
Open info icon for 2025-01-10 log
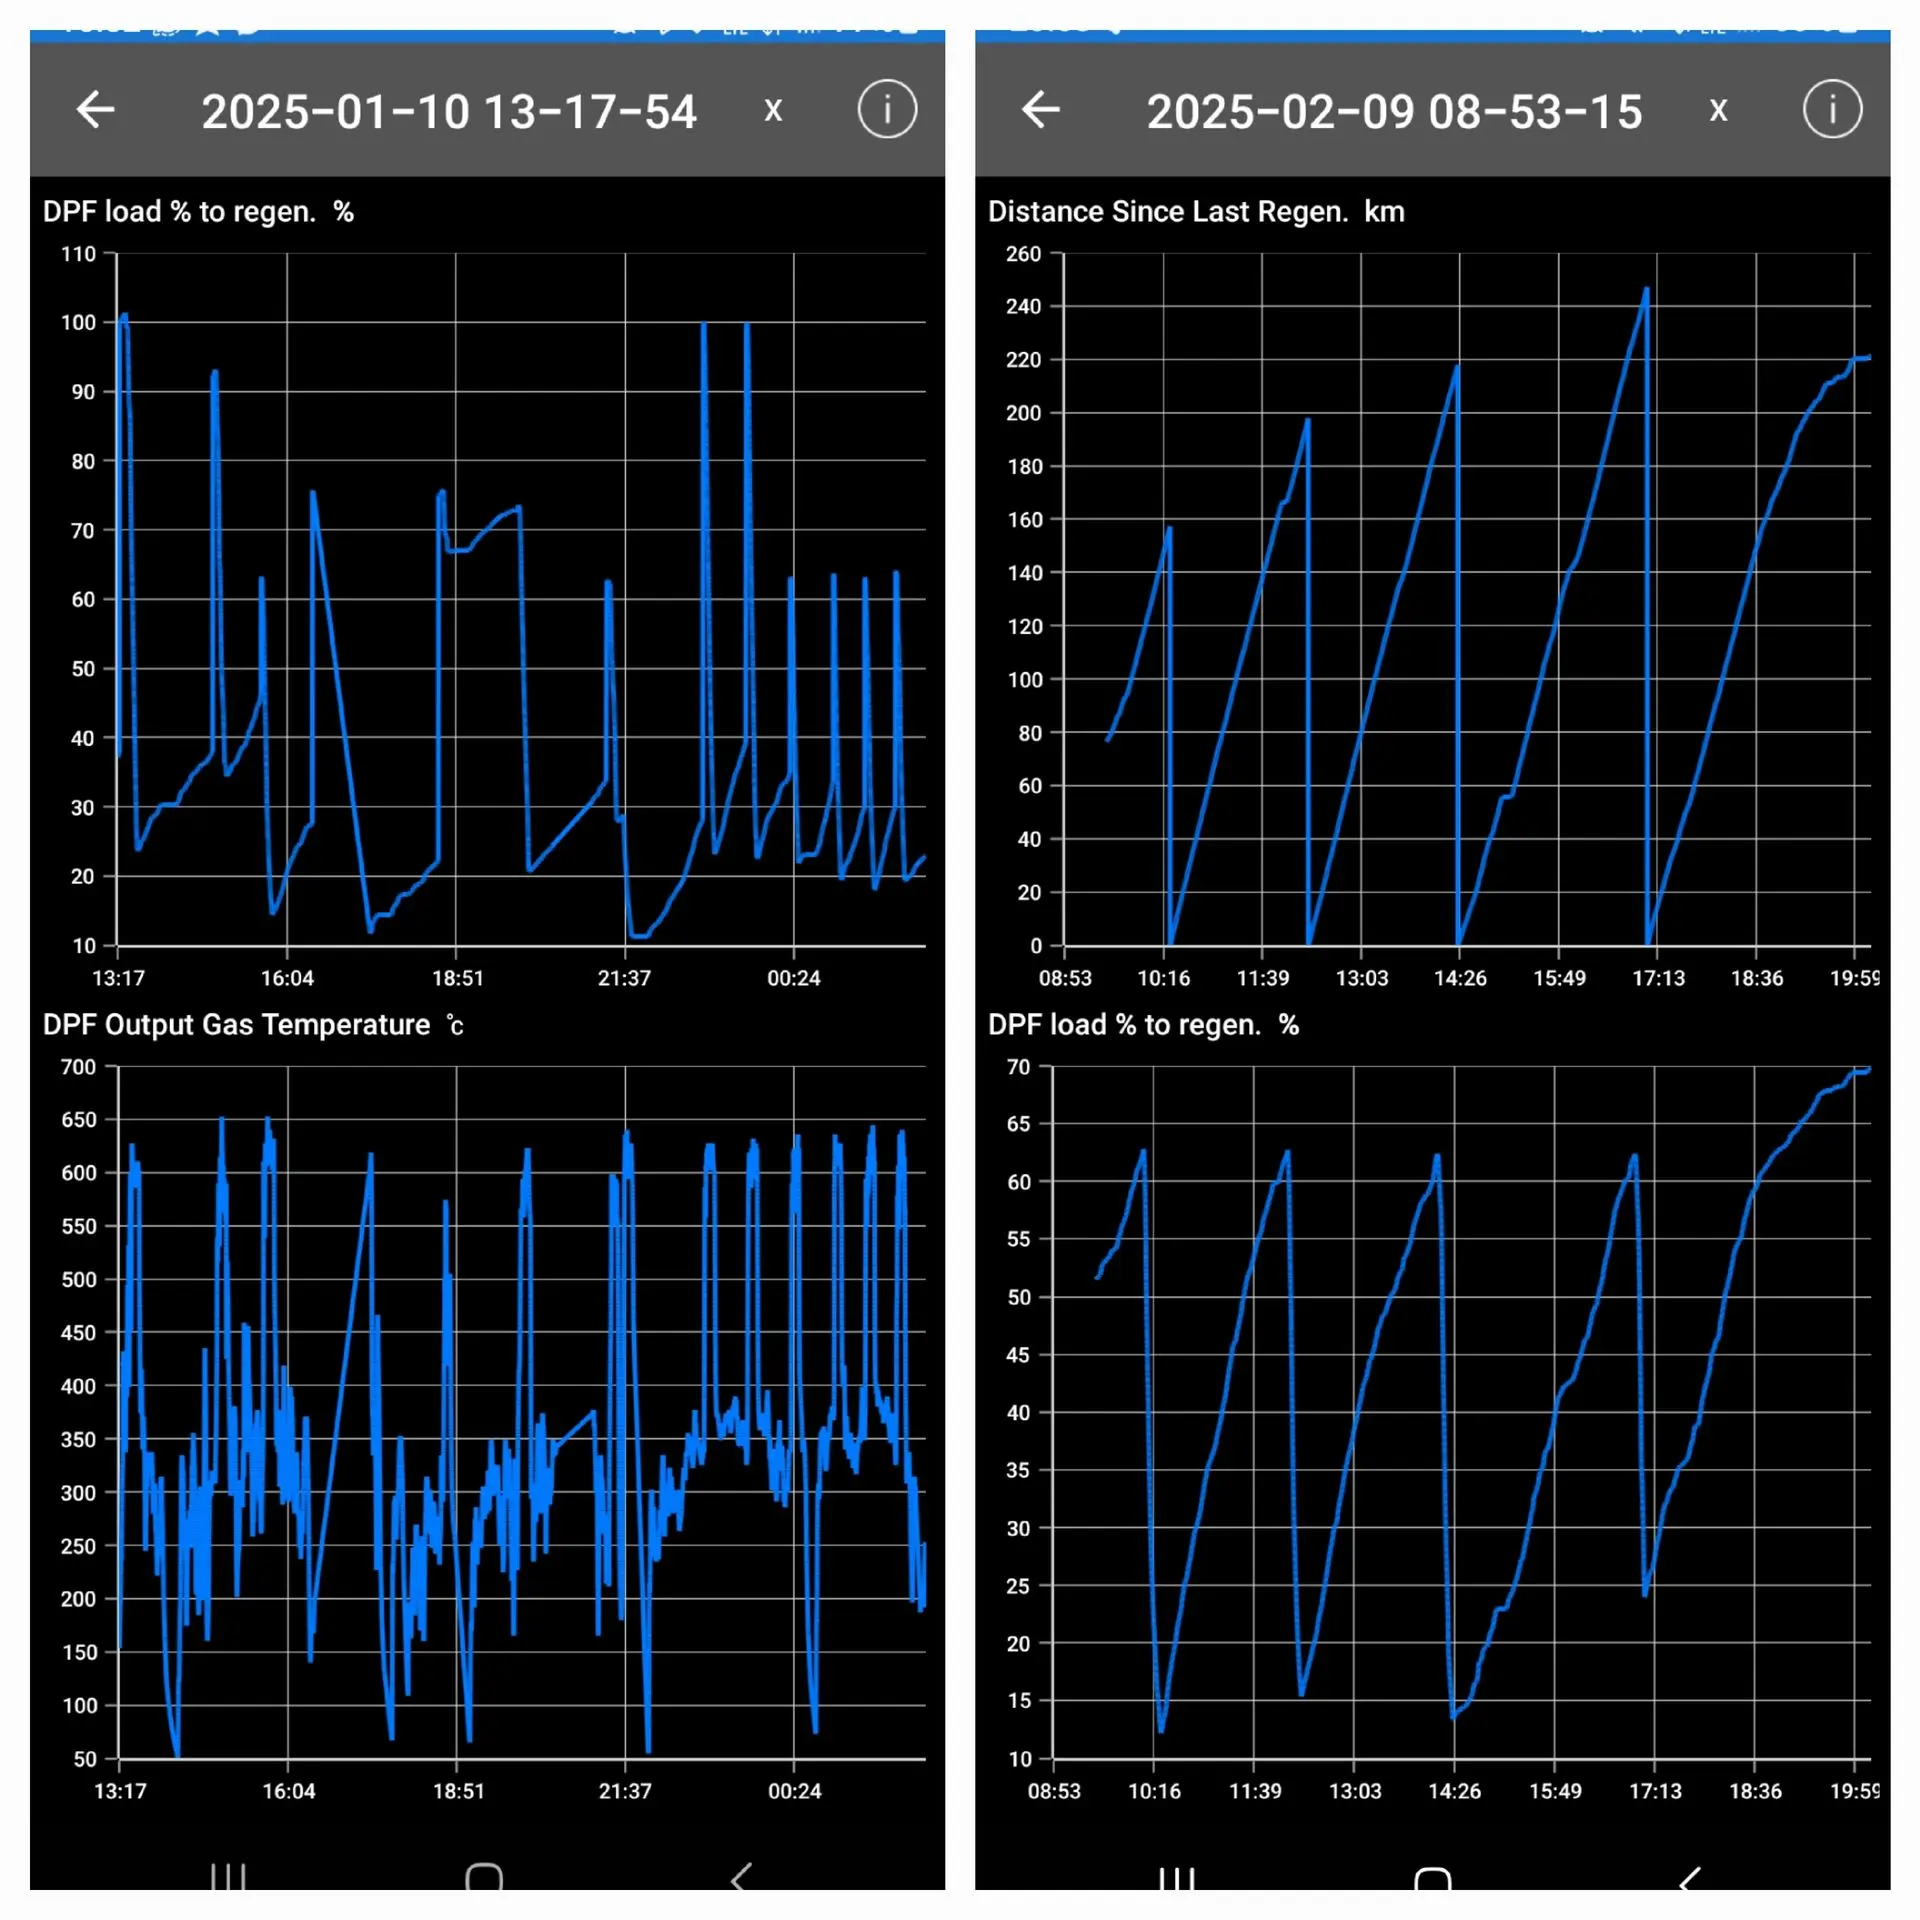[x=886, y=110]
